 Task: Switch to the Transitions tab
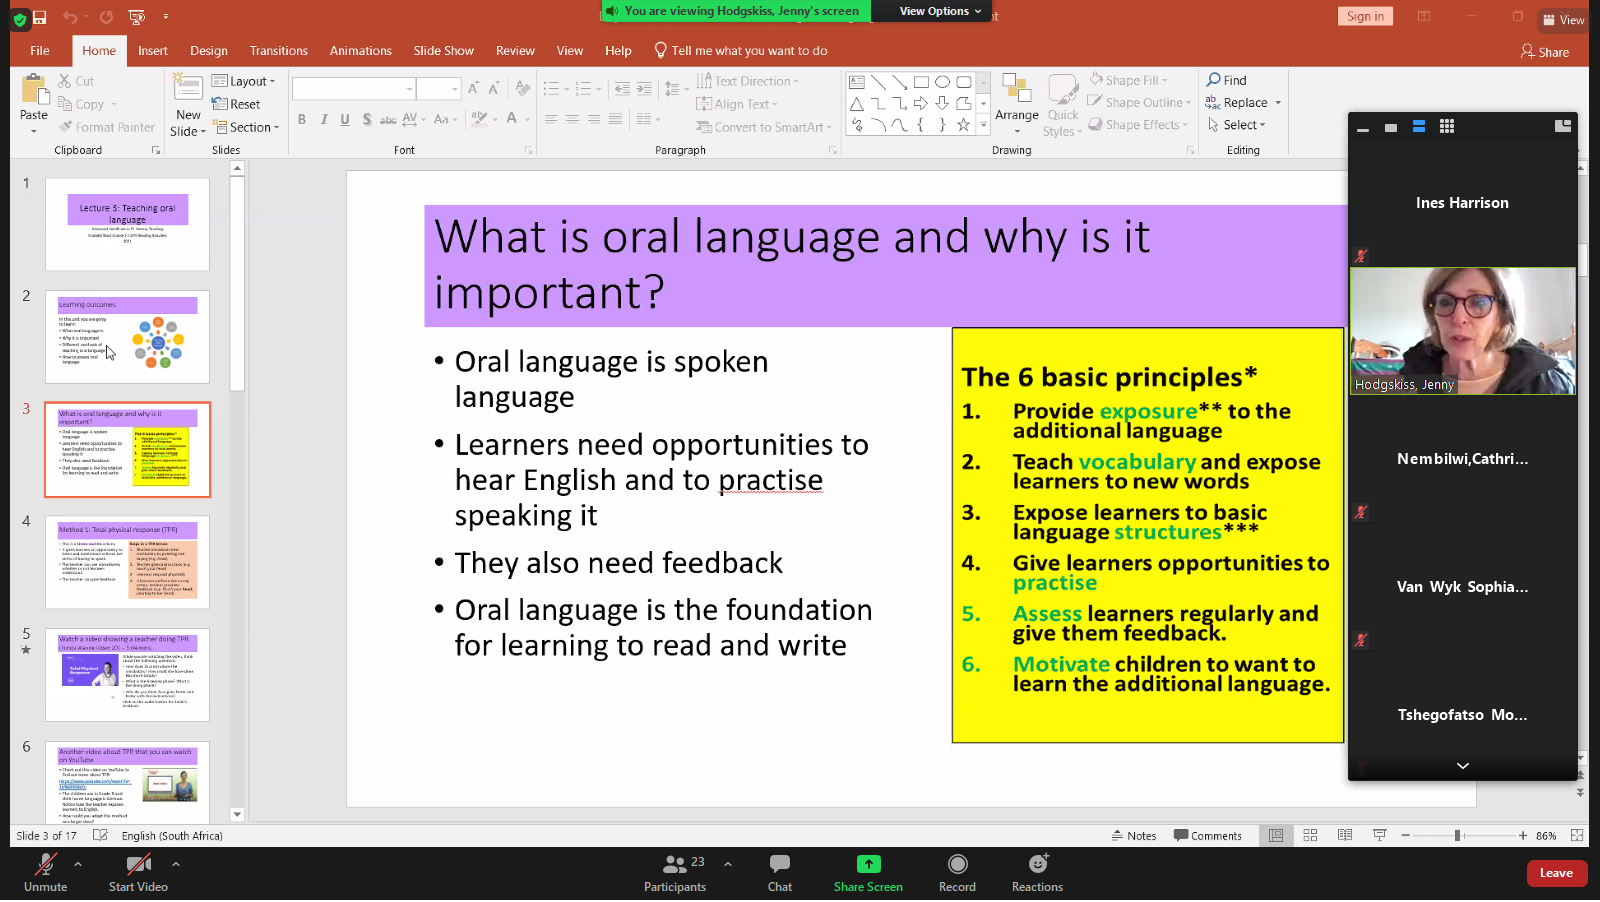pos(279,51)
